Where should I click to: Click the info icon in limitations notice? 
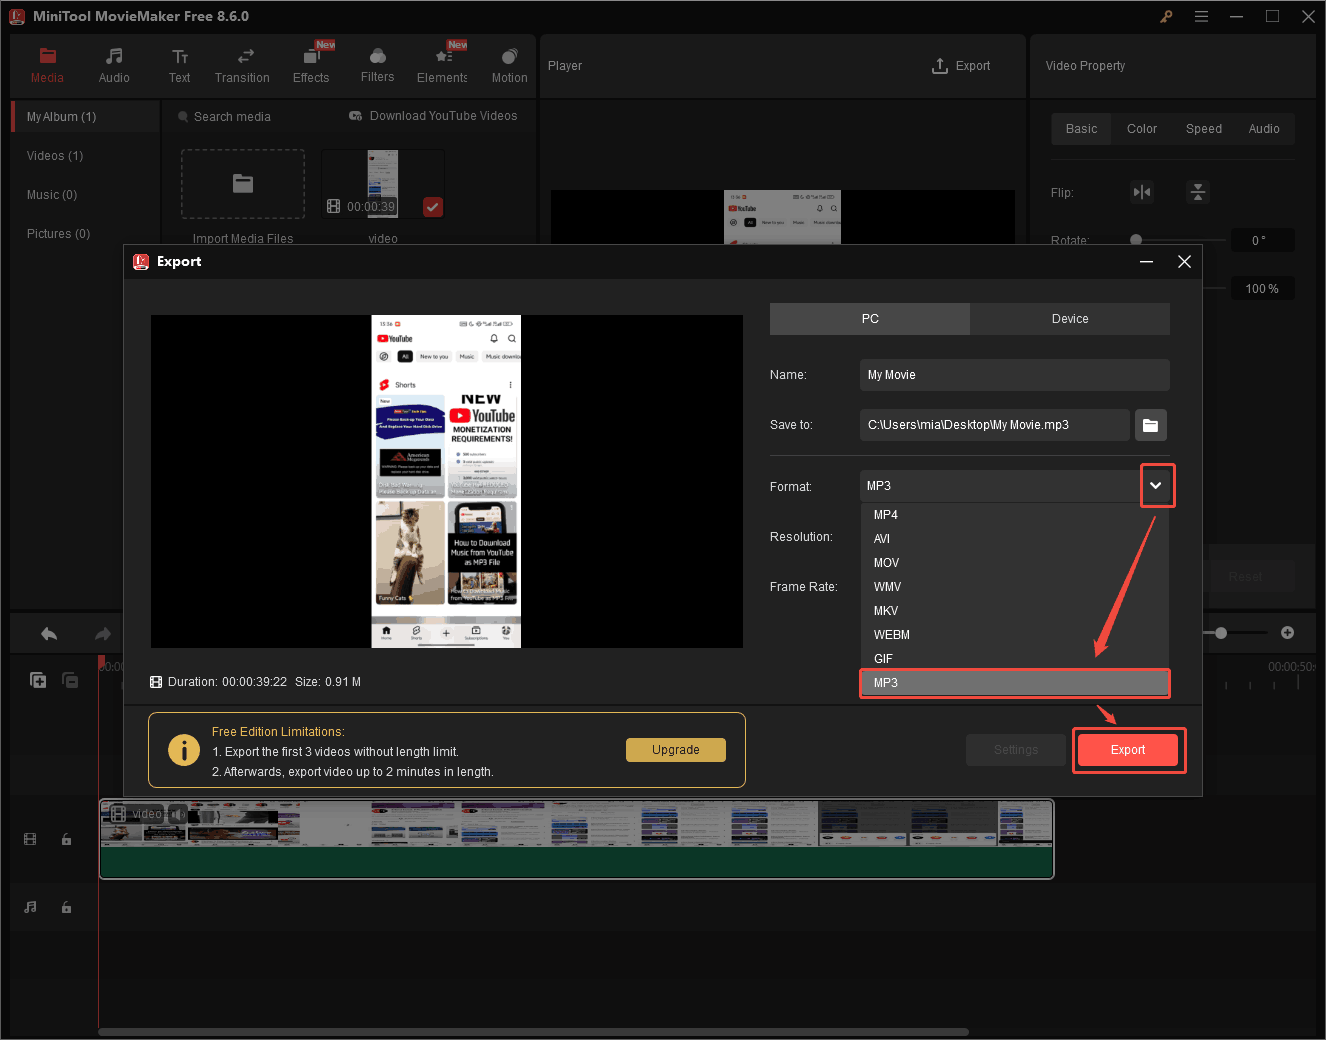pyautogui.click(x=184, y=750)
